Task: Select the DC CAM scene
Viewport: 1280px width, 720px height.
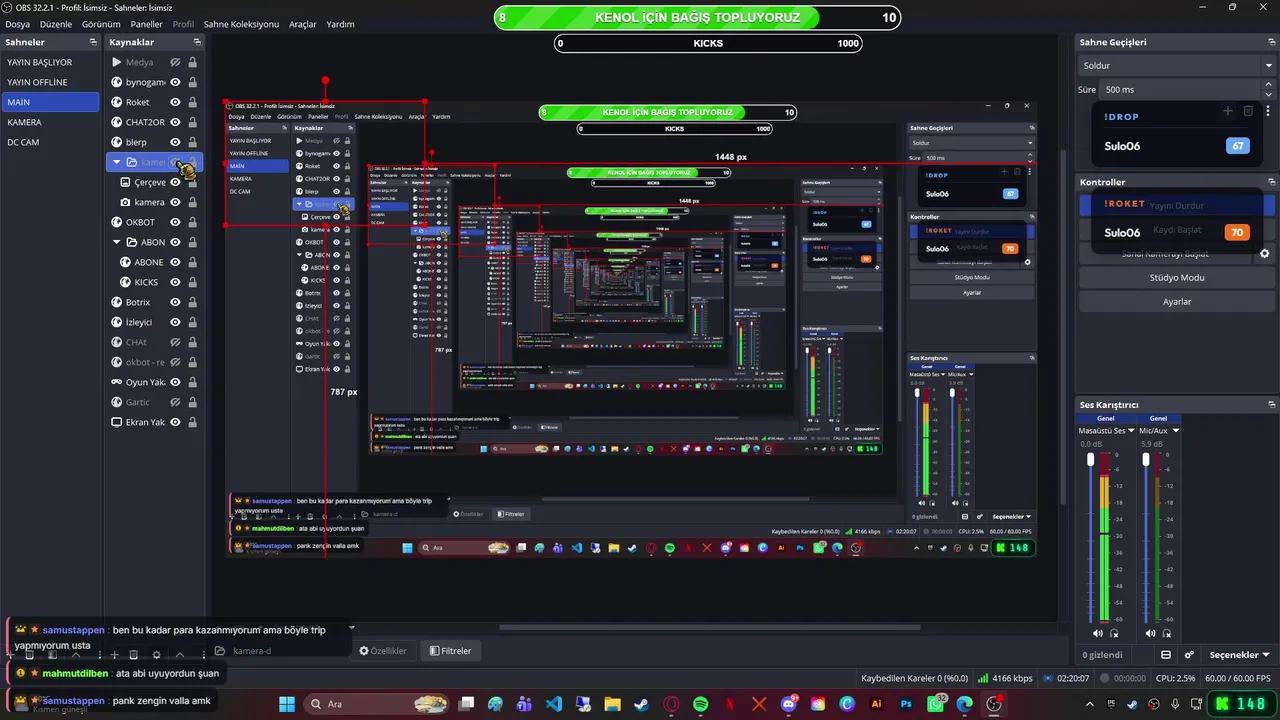Action: click(x=51, y=142)
